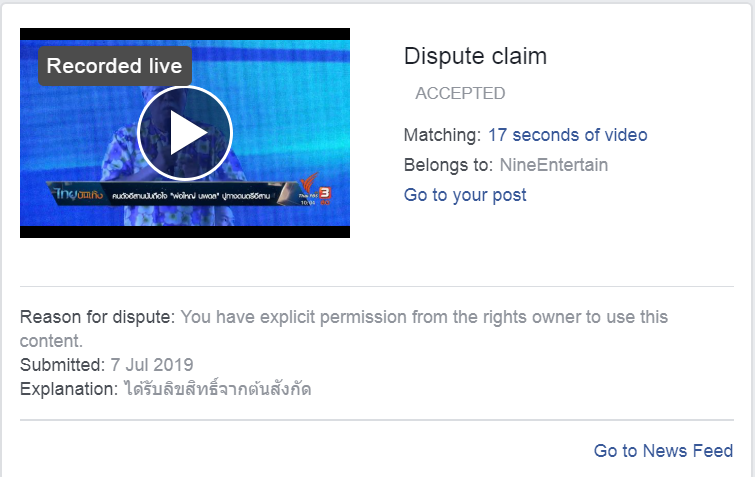Go to News Feed
The height and width of the screenshot is (477, 755).
tap(663, 451)
